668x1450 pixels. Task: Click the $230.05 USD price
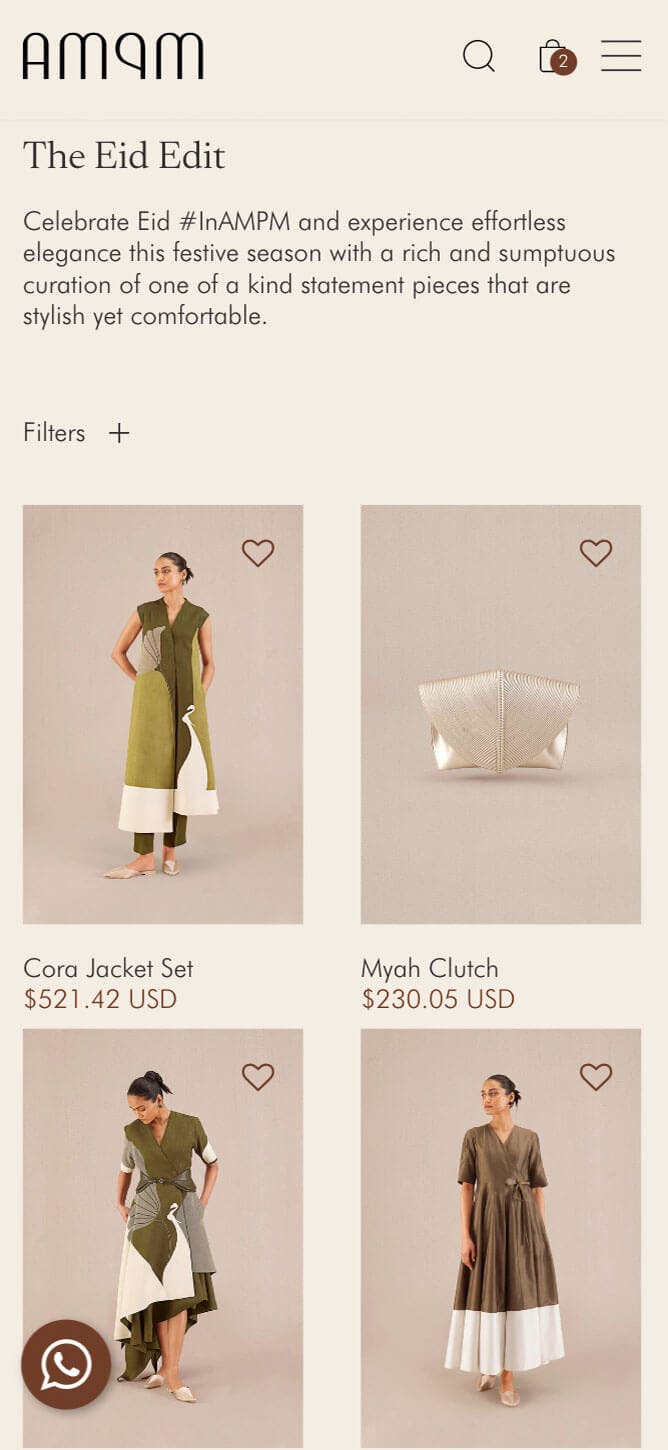click(x=438, y=999)
